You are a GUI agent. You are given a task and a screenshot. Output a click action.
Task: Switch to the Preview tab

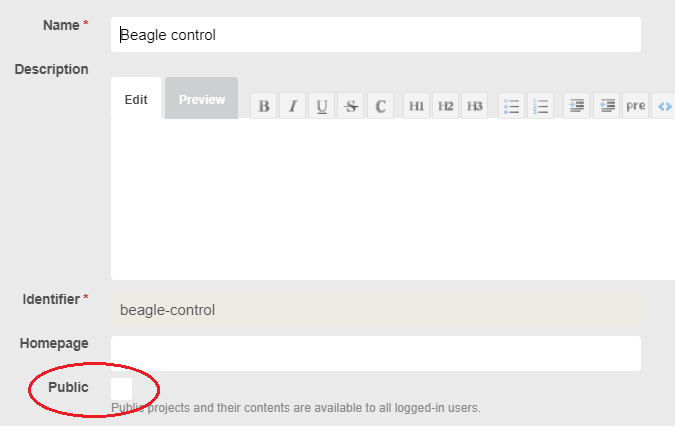[201, 98]
